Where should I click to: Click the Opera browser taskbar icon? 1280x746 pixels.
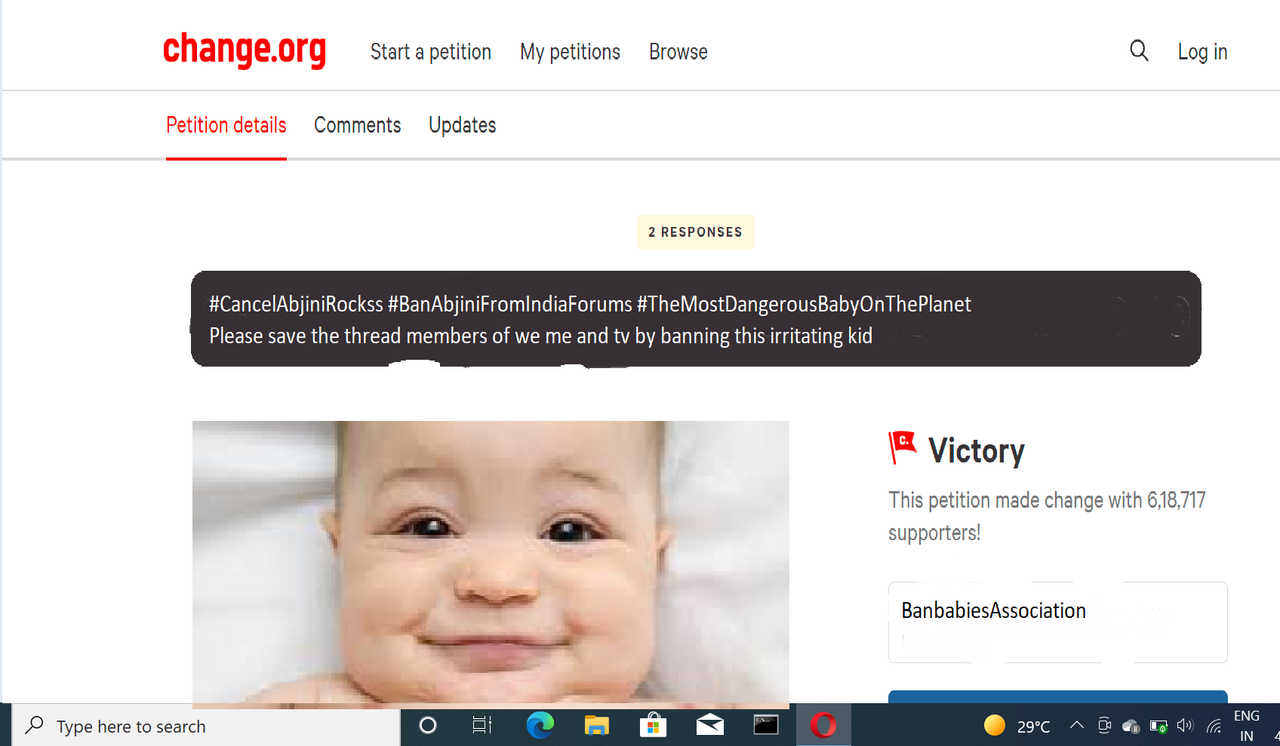[823, 725]
